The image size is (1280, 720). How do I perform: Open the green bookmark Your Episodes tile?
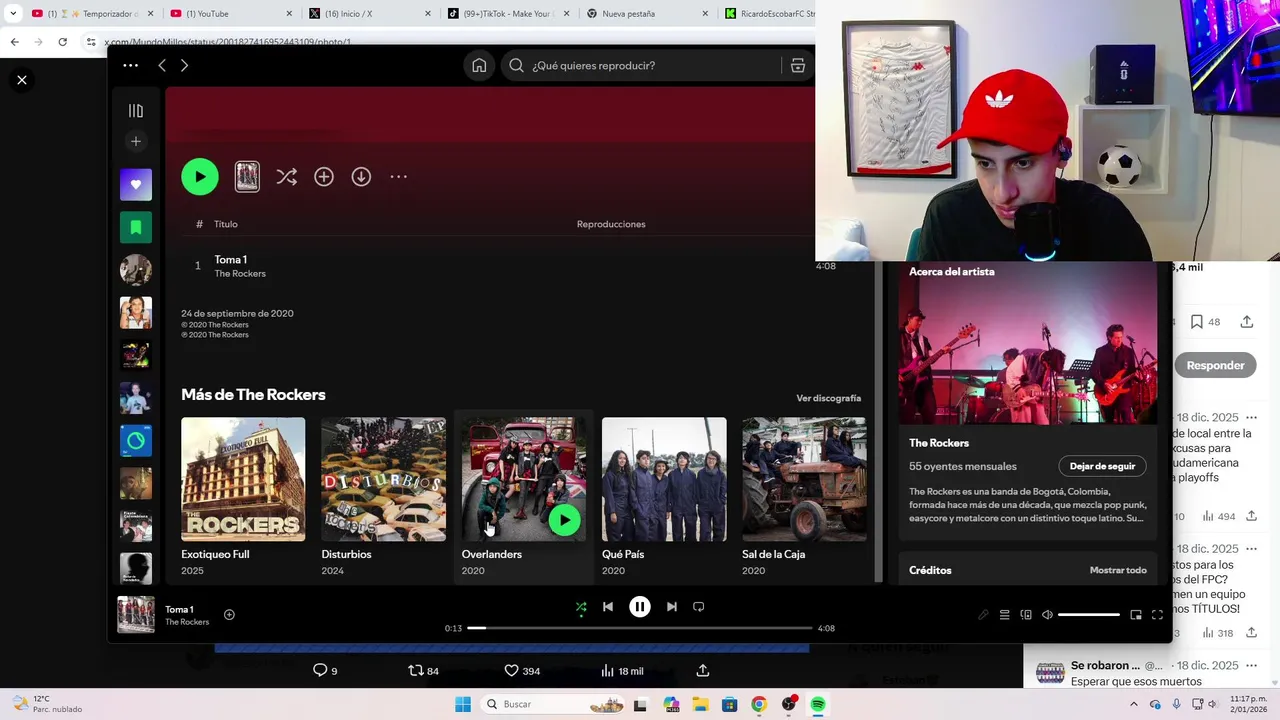pyautogui.click(x=136, y=227)
